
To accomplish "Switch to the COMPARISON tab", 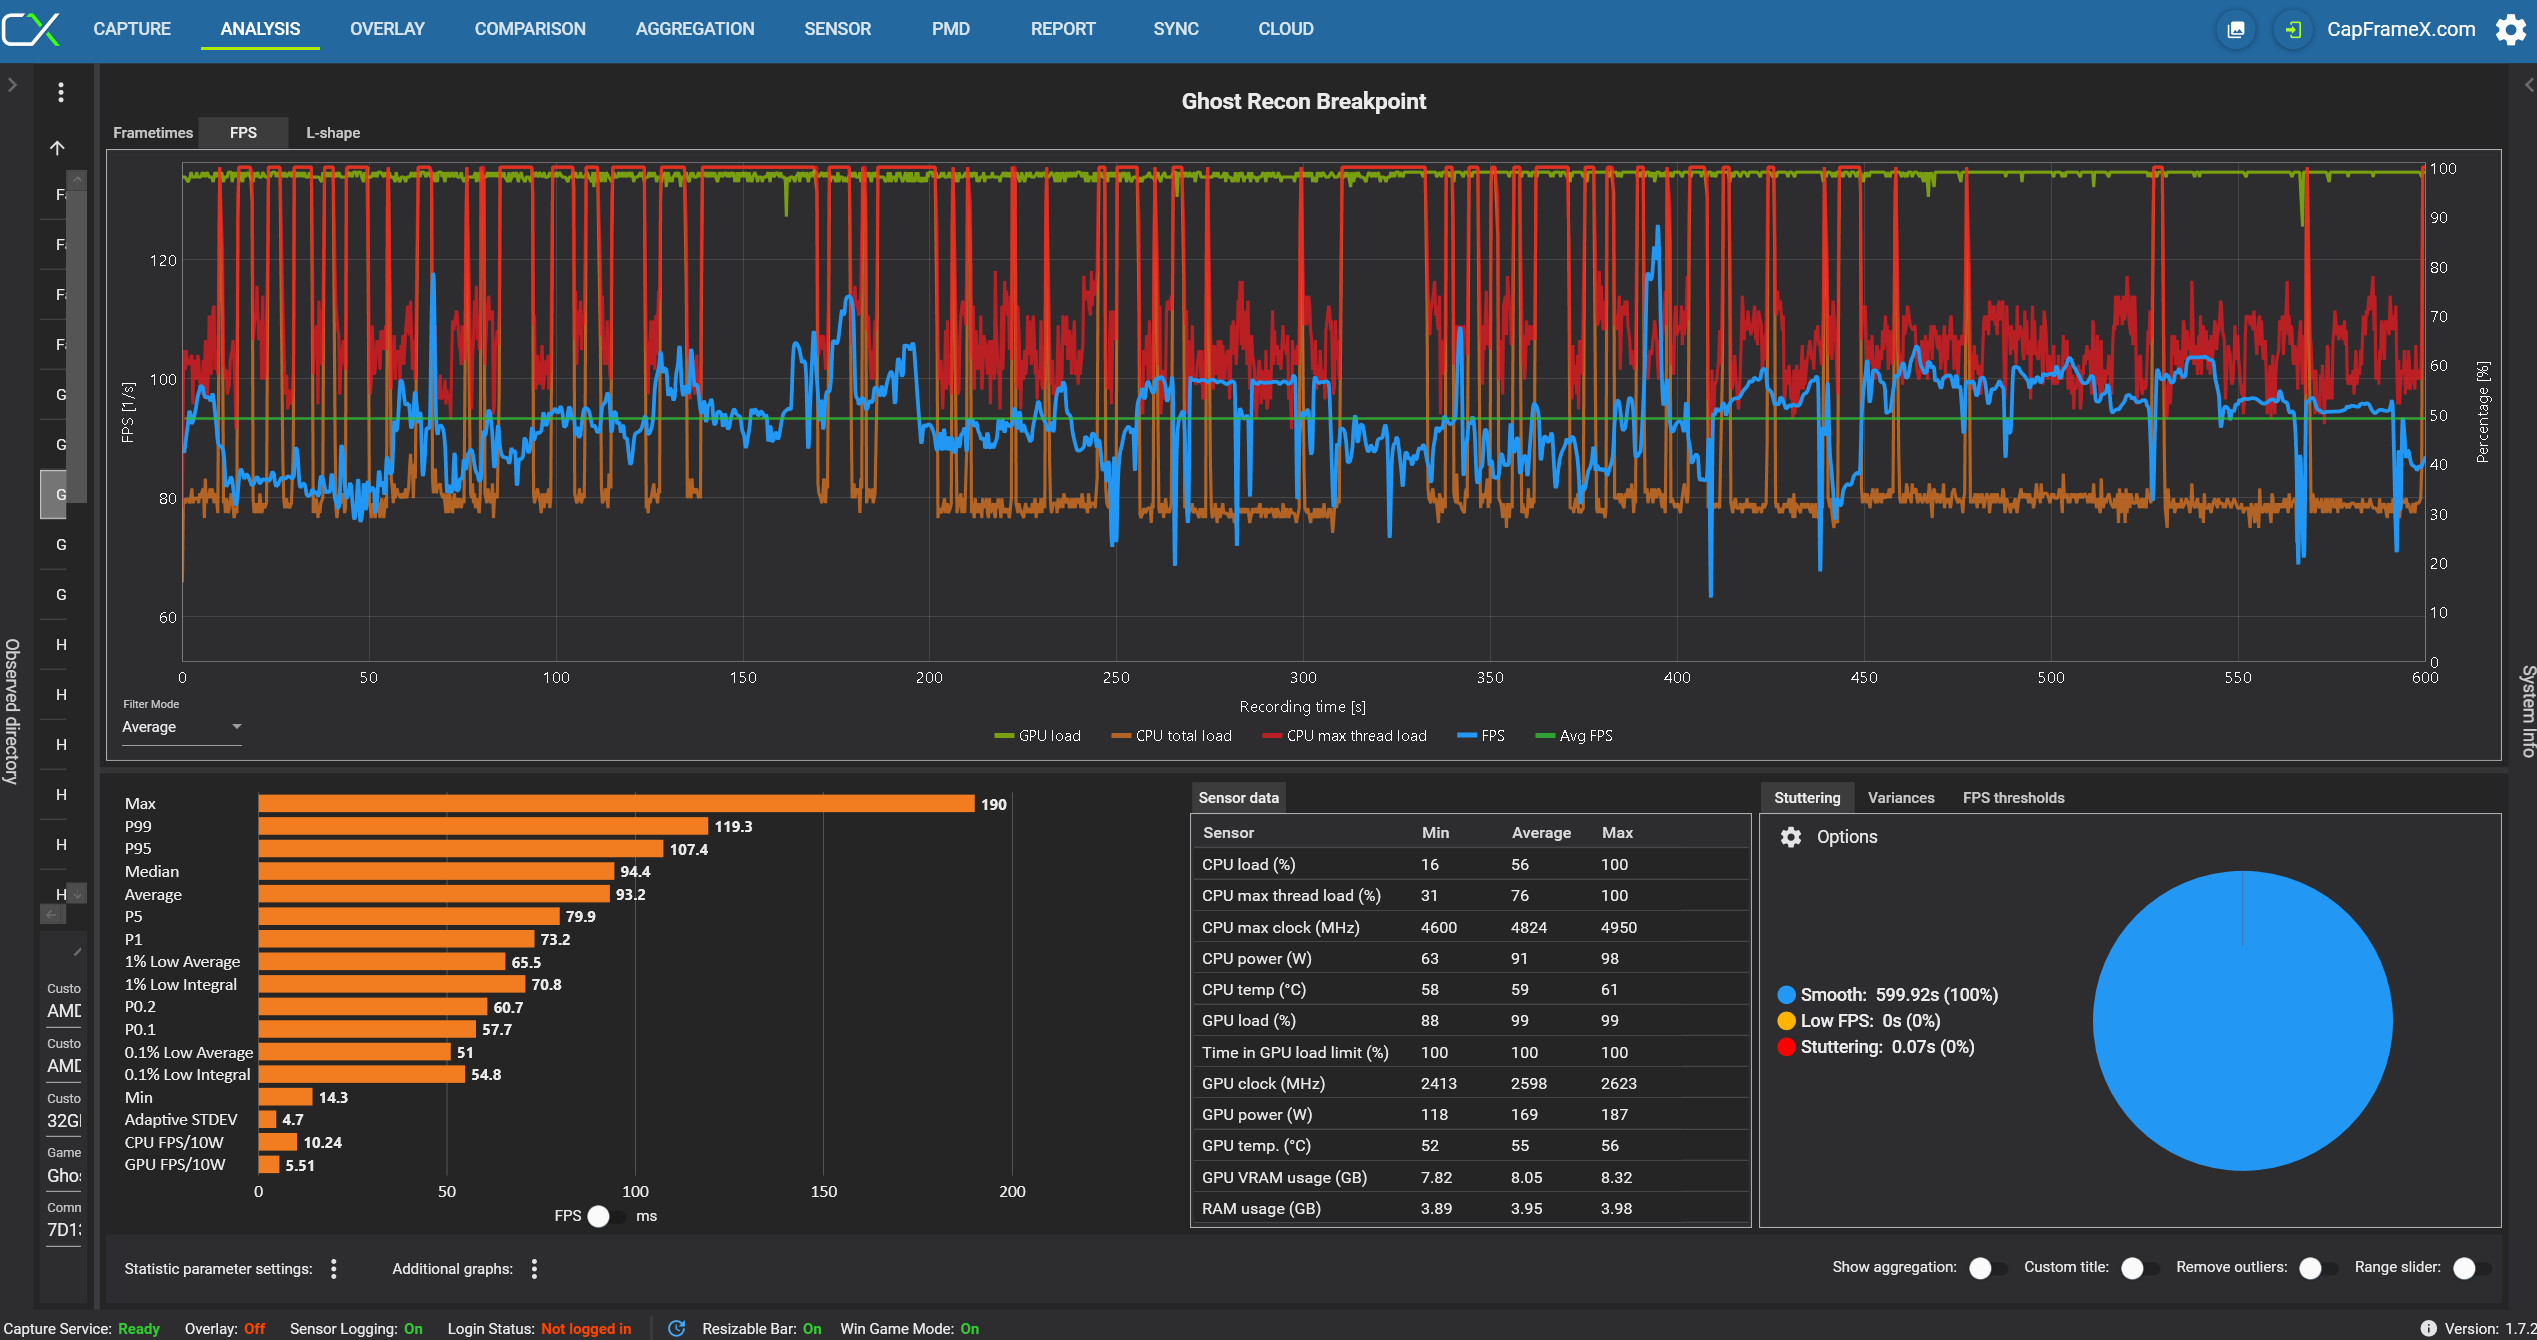I will pos(530,29).
